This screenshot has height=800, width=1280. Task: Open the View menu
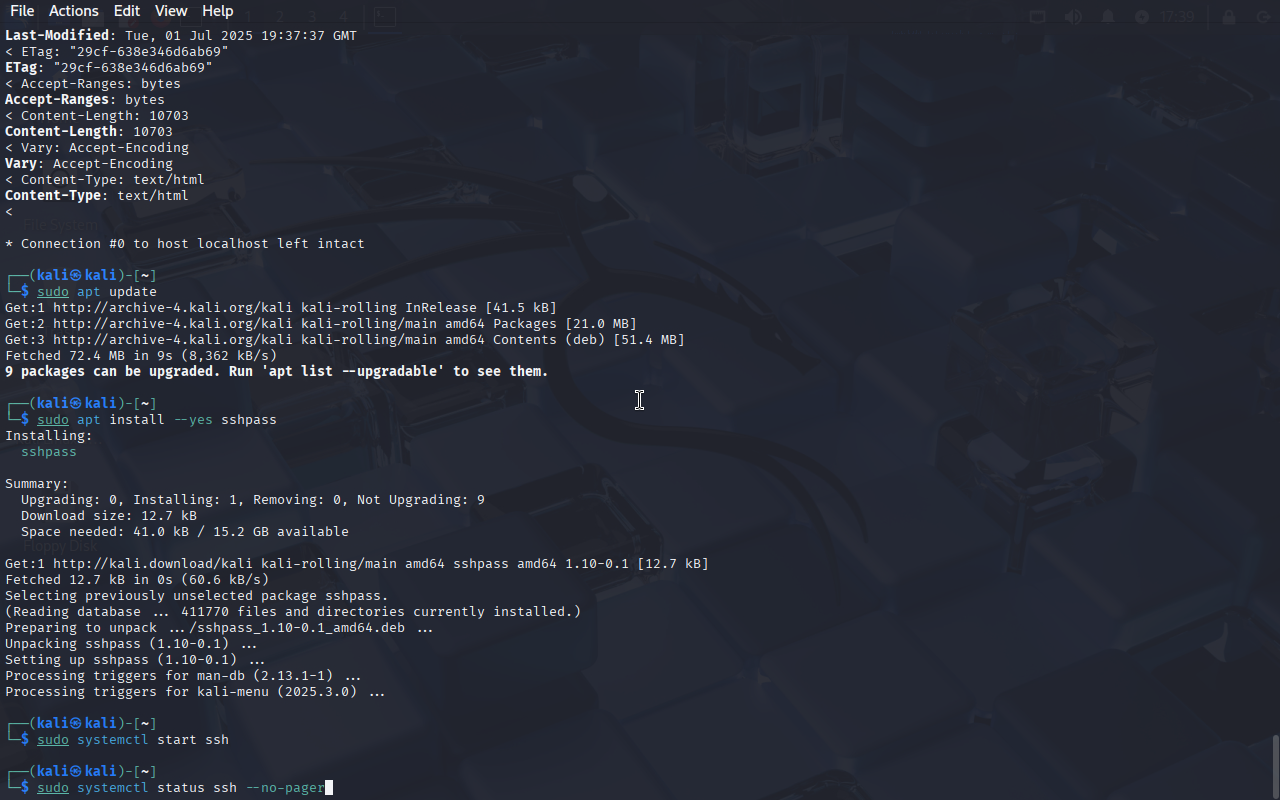171,11
